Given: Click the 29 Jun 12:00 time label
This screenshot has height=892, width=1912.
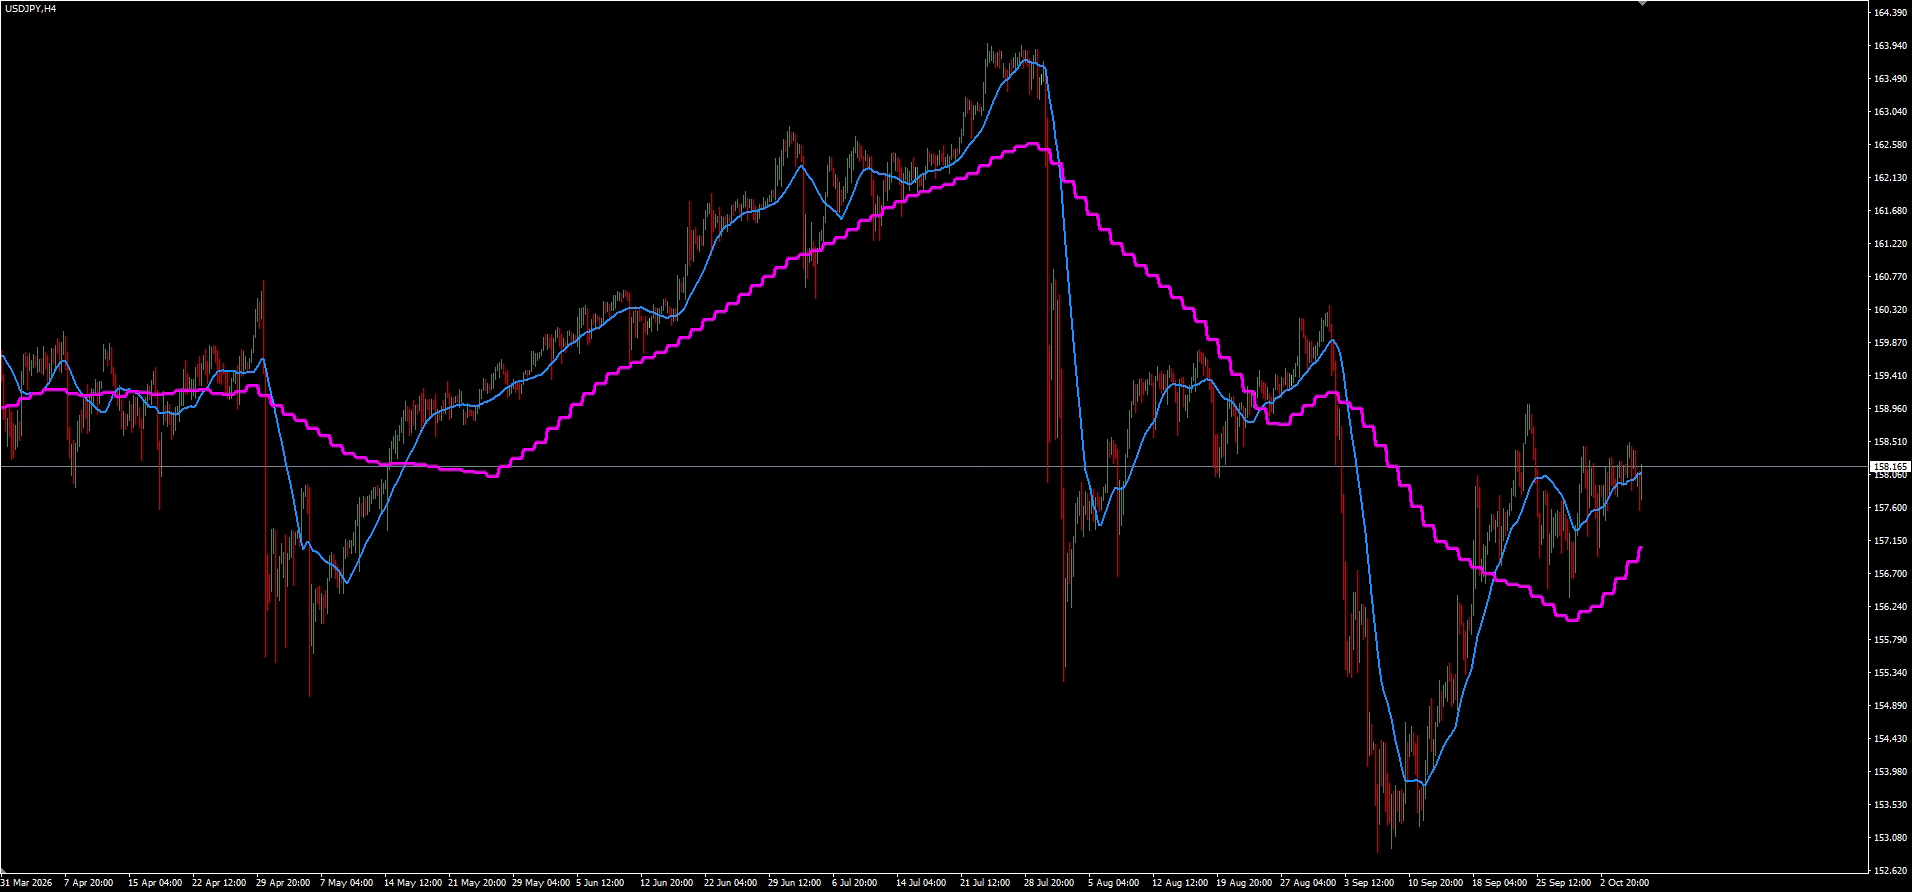Looking at the screenshot, I should tap(795, 883).
